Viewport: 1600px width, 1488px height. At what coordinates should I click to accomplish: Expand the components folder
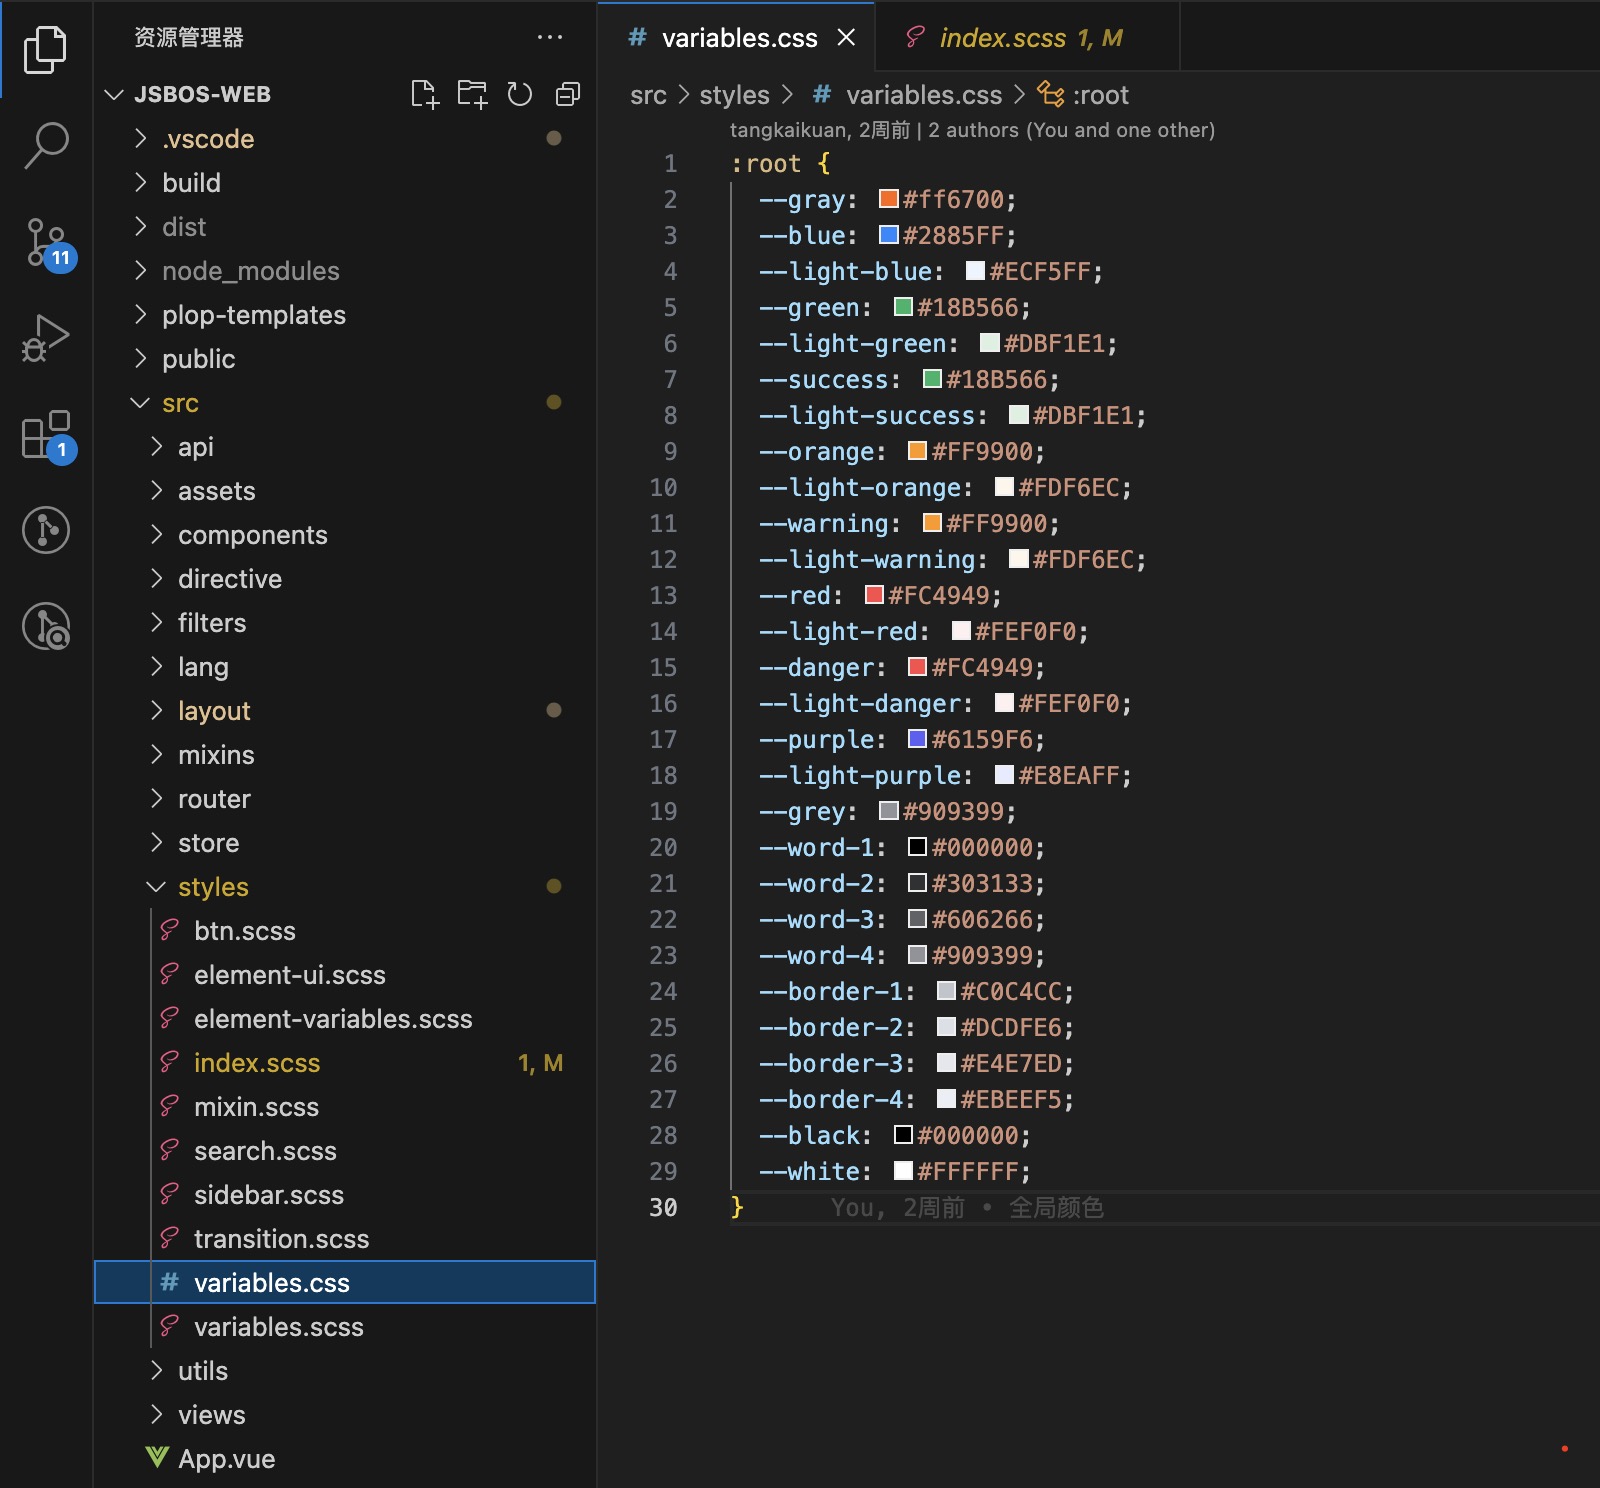click(252, 535)
